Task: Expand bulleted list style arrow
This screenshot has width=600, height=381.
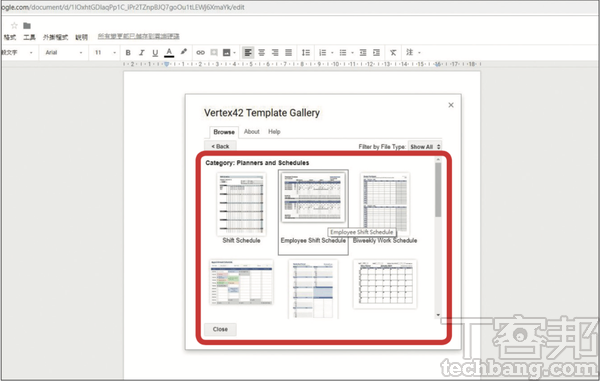Action: [x=352, y=53]
